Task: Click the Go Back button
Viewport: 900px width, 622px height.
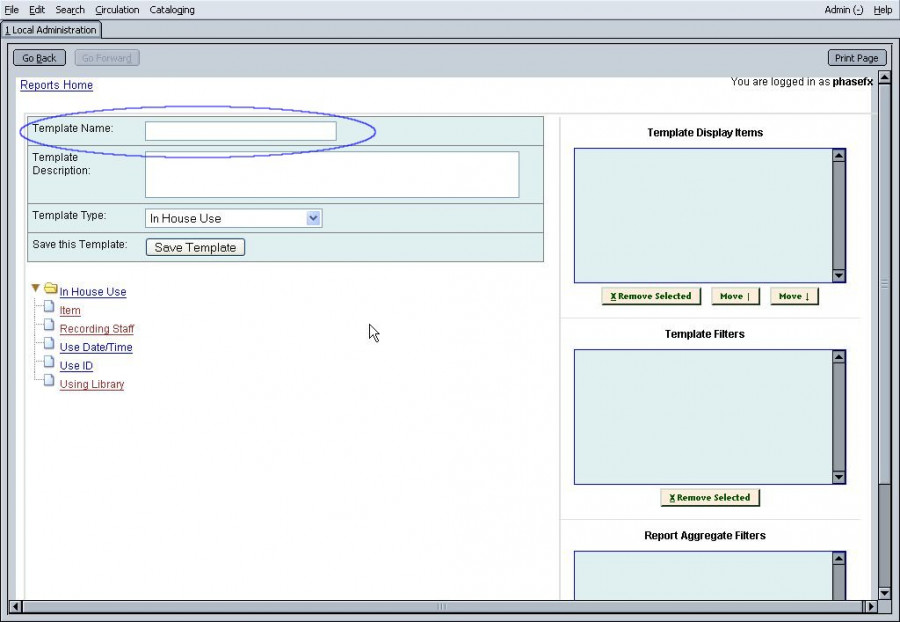Action: 39,58
